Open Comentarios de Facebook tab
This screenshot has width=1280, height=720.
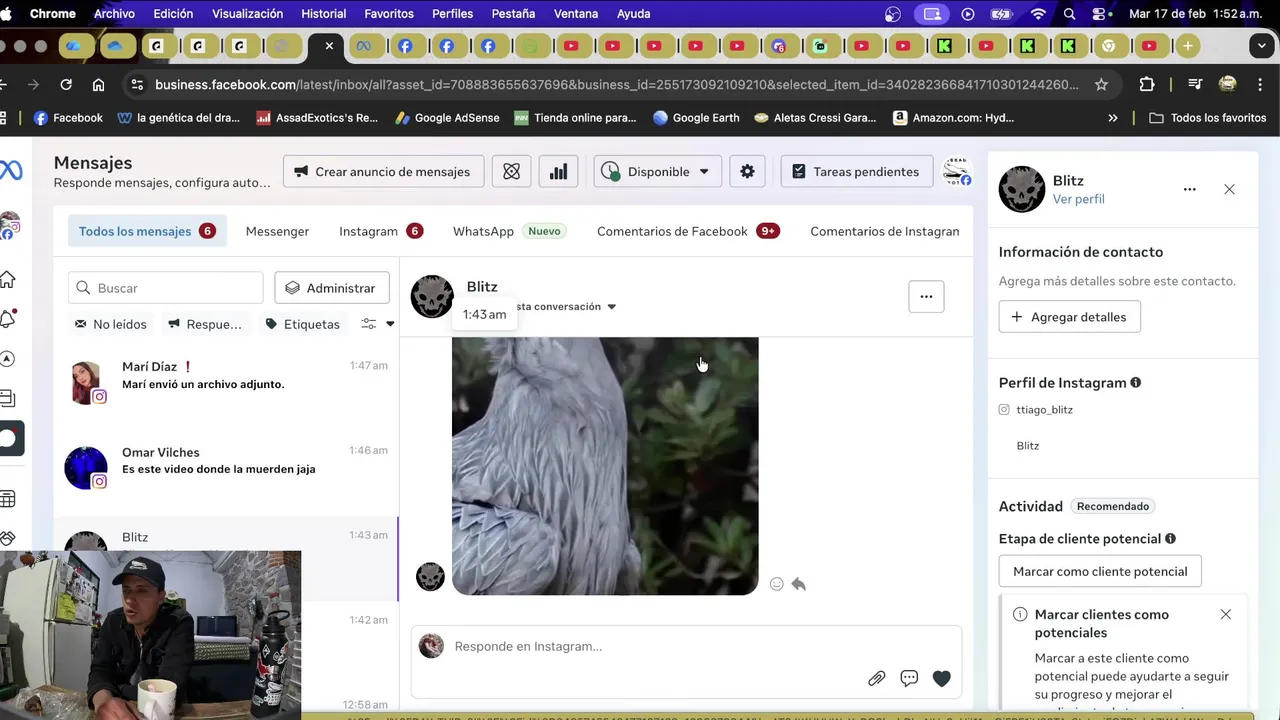pos(688,231)
